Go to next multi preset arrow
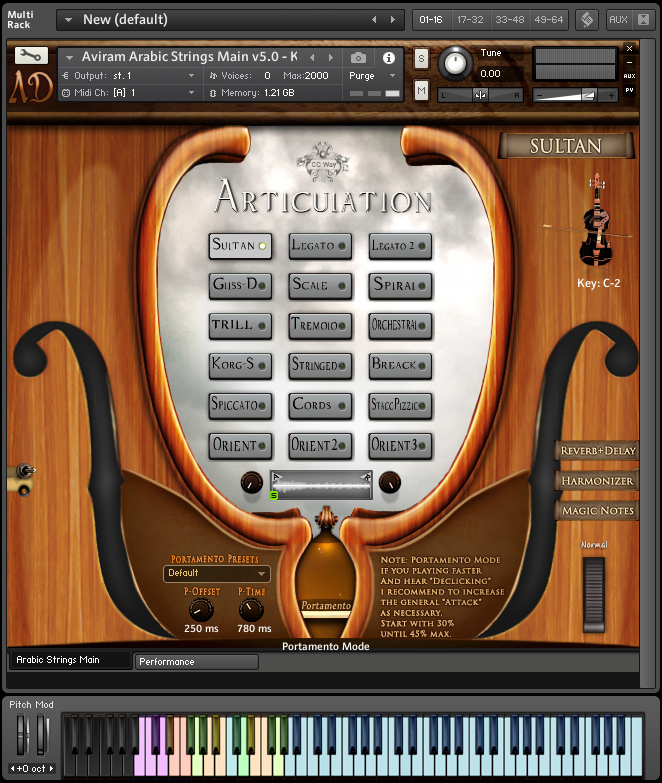This screenshot has height=783, width=662. coord(393,19)
